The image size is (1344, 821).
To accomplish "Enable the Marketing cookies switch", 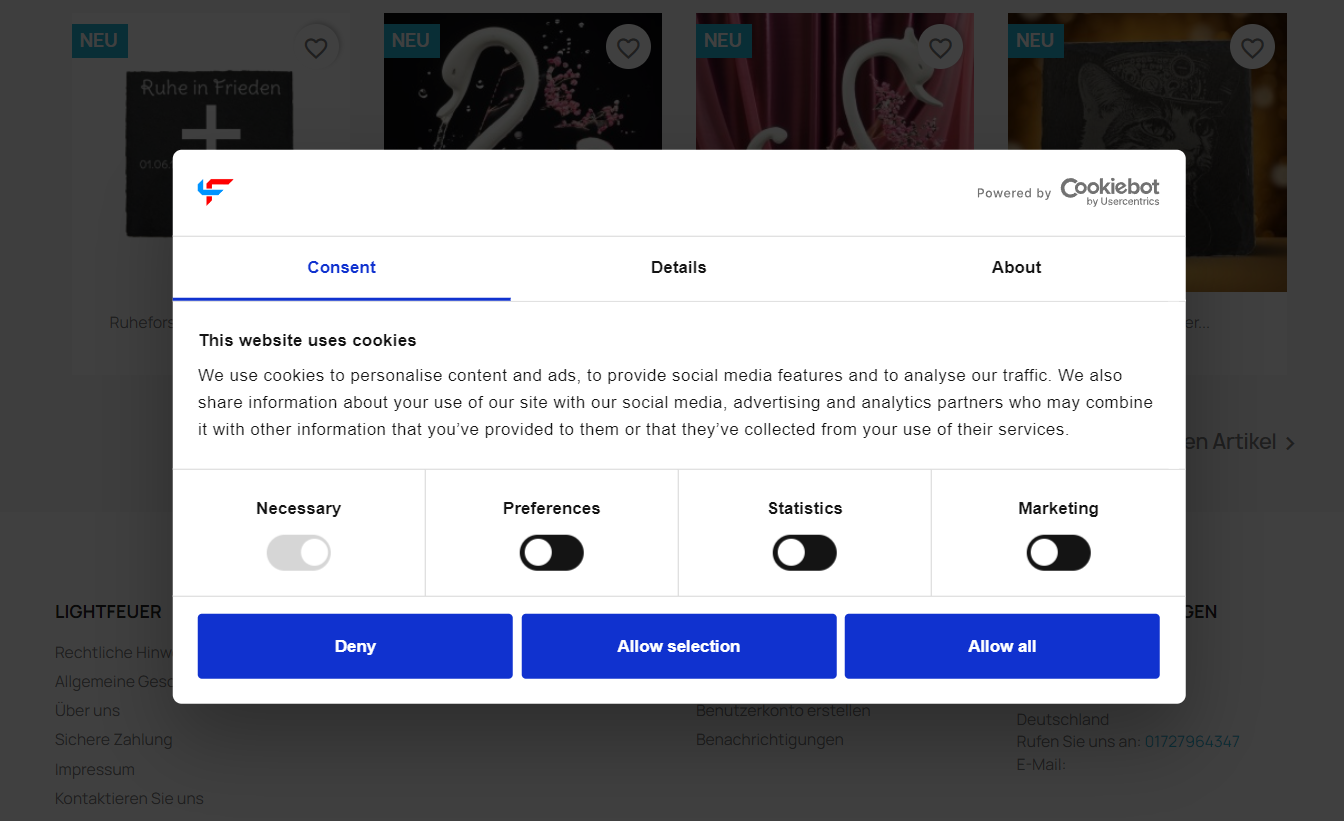I will point(1058,553).
